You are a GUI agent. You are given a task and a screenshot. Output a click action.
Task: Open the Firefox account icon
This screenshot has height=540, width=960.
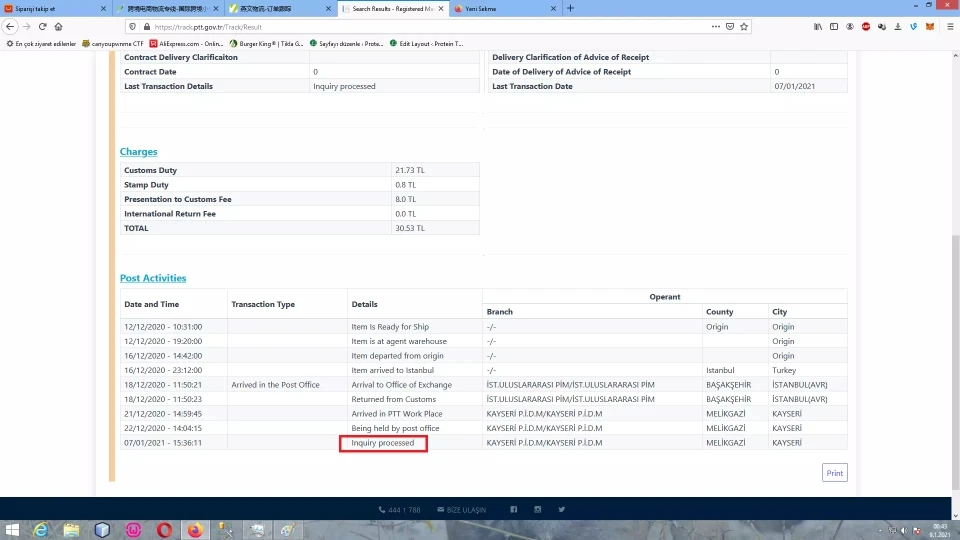click(x=850, y=26)
